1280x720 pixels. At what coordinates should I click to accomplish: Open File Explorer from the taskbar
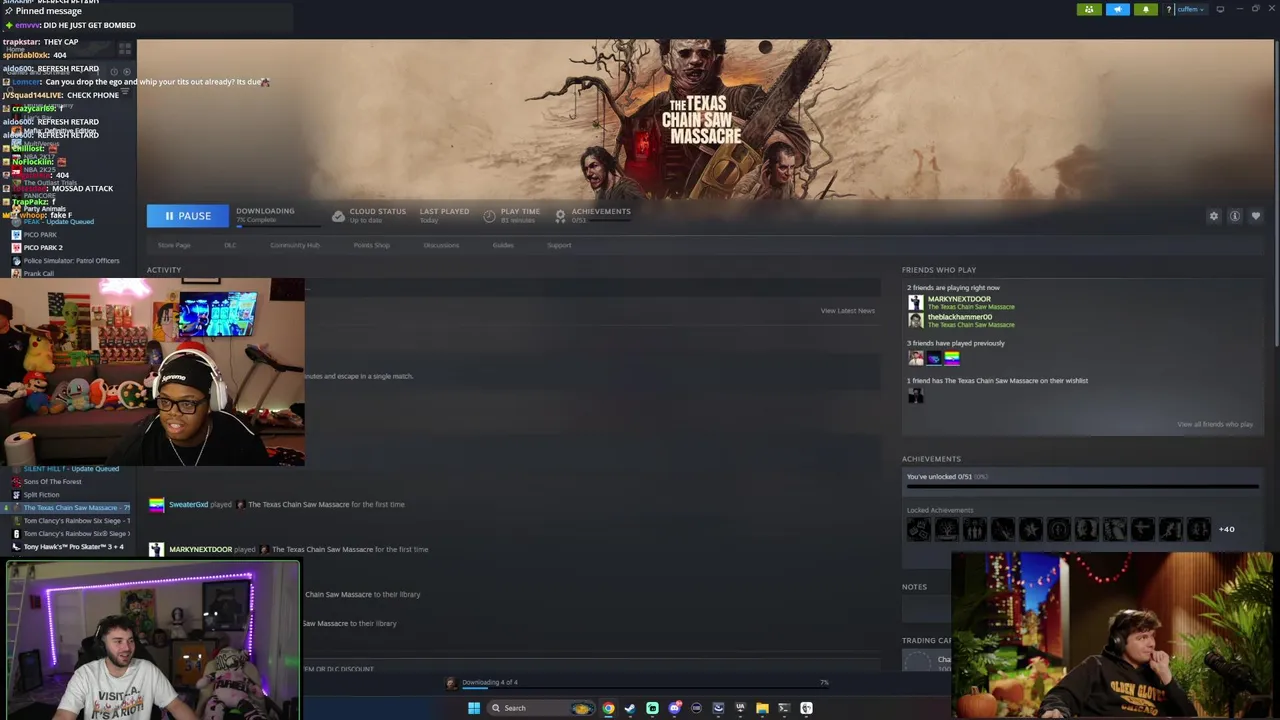pyautogui.click(x=762, y=708)
